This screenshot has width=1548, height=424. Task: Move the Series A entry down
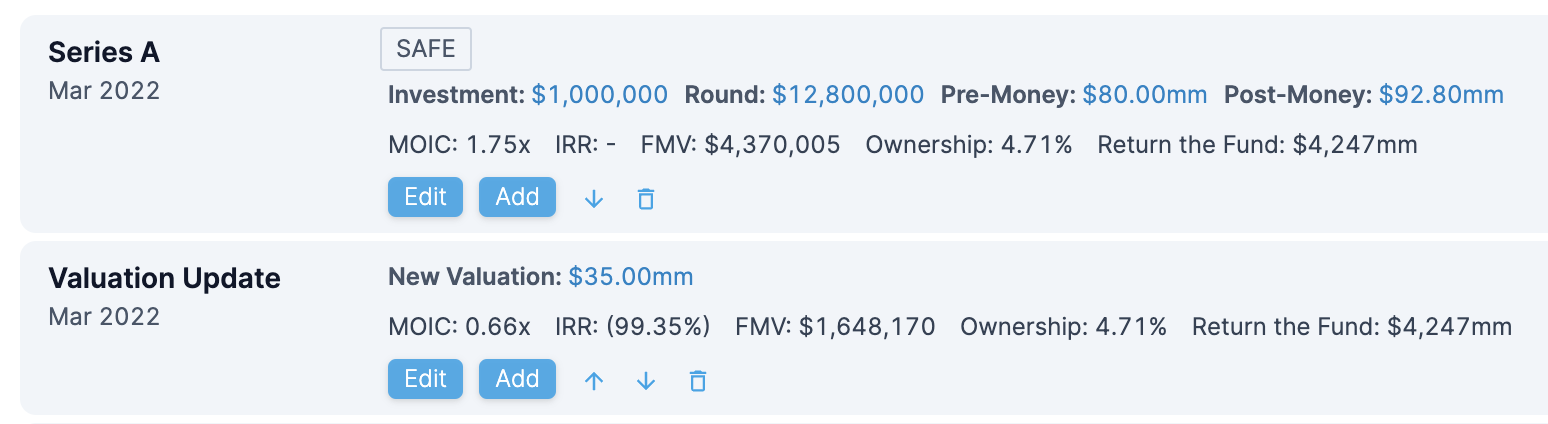tap(594, 198)
